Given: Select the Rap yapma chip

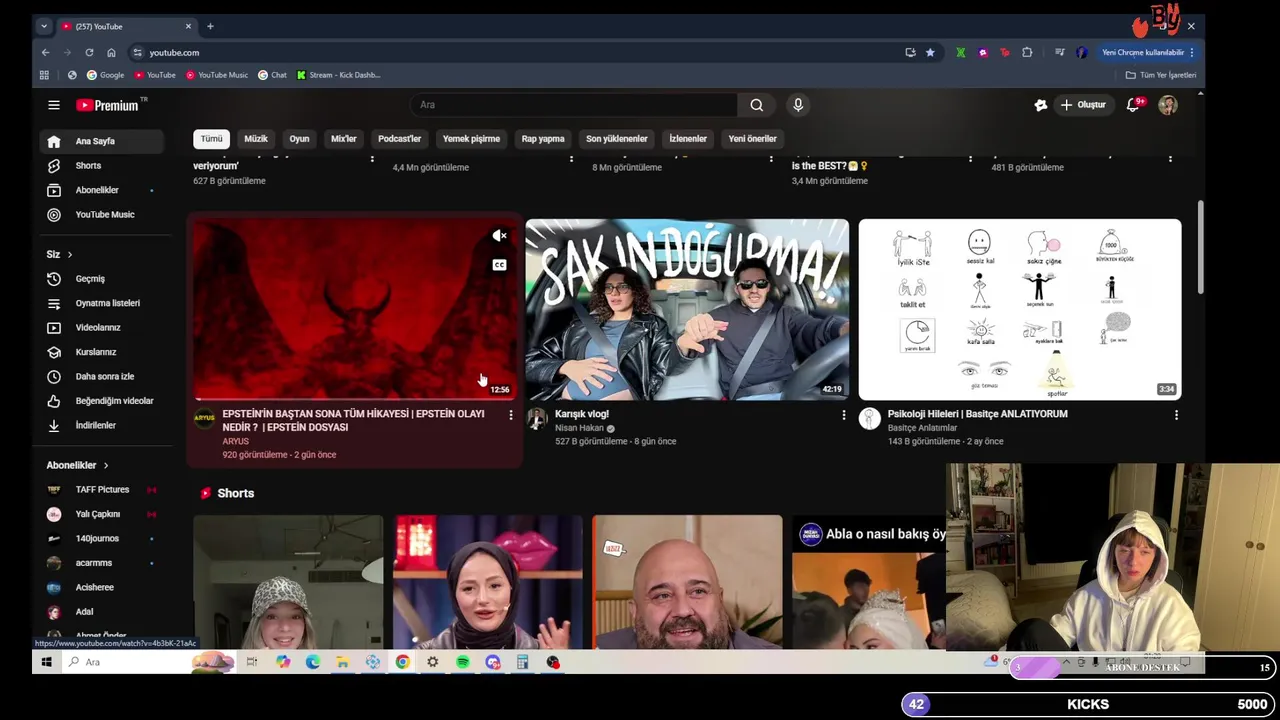Looking at the screenshot, I should (543, 139).
